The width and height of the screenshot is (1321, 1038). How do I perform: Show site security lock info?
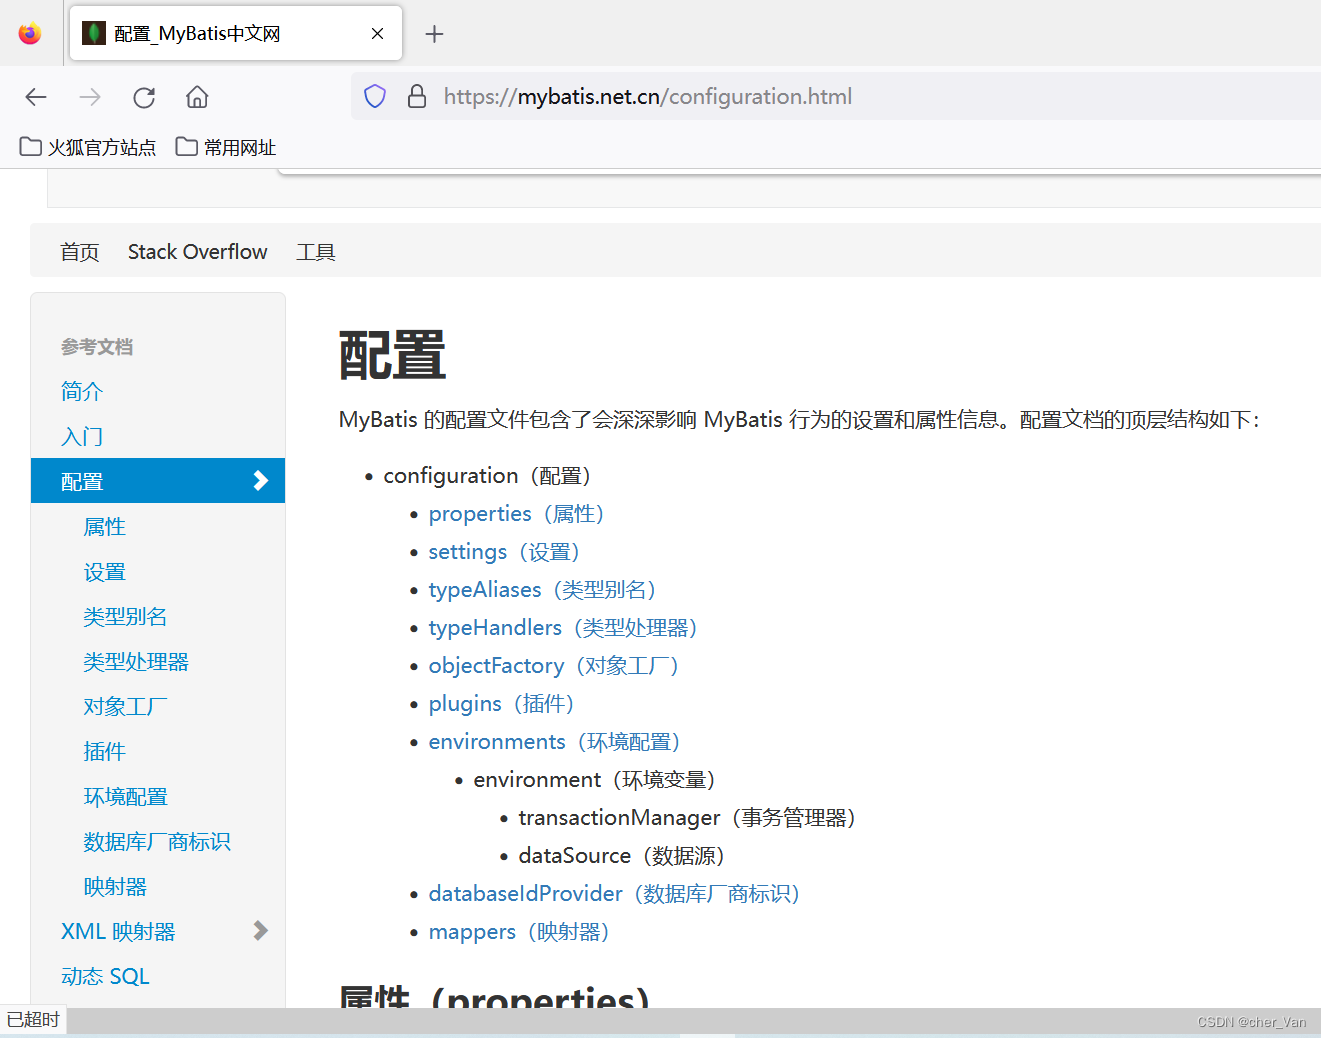417,96
